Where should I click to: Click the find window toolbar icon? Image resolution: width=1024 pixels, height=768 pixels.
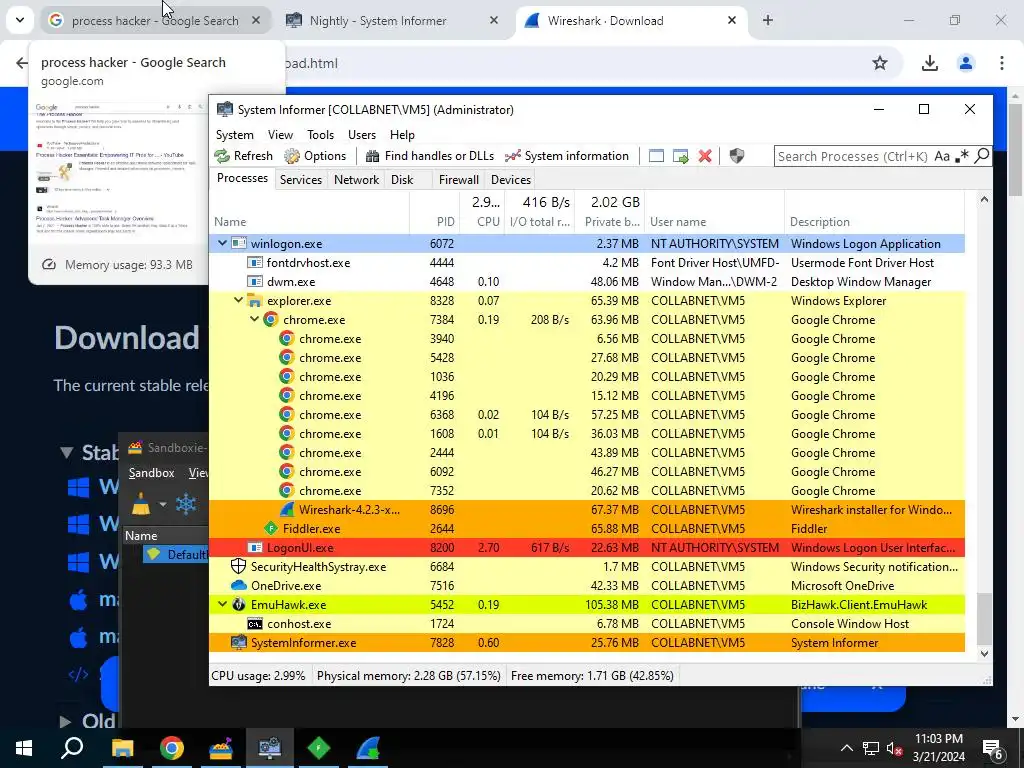(656, 156)
